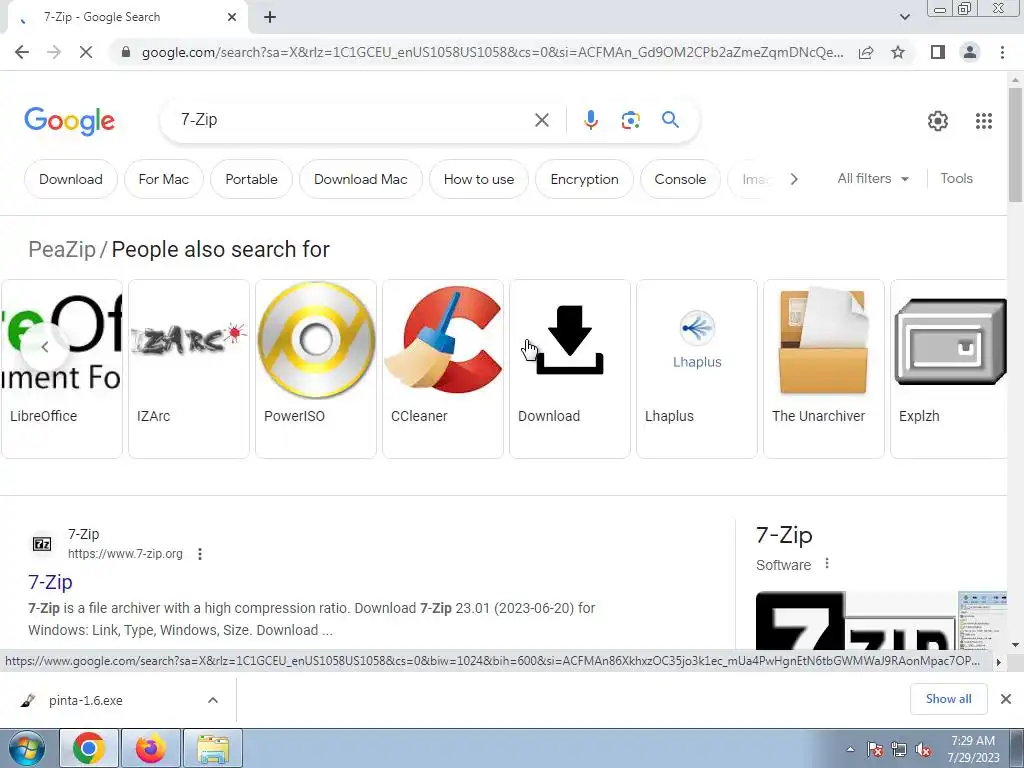Select the Encryption filter chip

coord(584,179)
